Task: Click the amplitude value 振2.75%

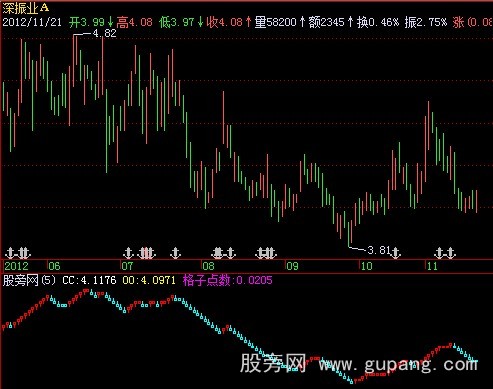Action: click(x=426, y=22)
